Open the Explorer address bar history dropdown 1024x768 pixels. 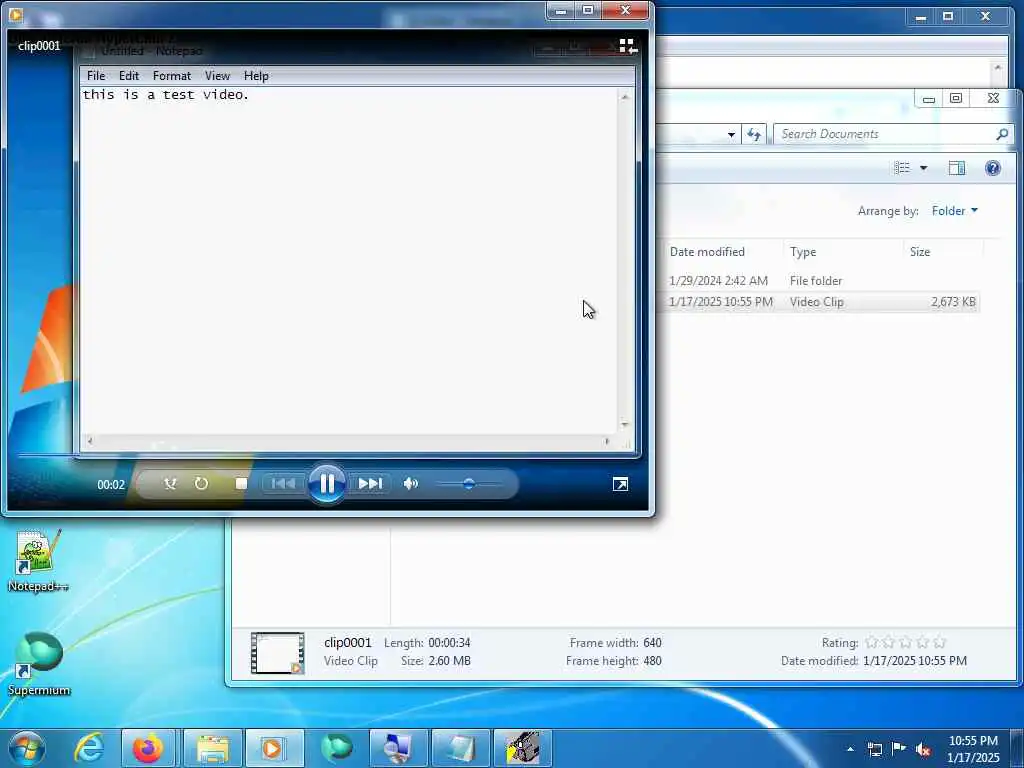point(731,135)
